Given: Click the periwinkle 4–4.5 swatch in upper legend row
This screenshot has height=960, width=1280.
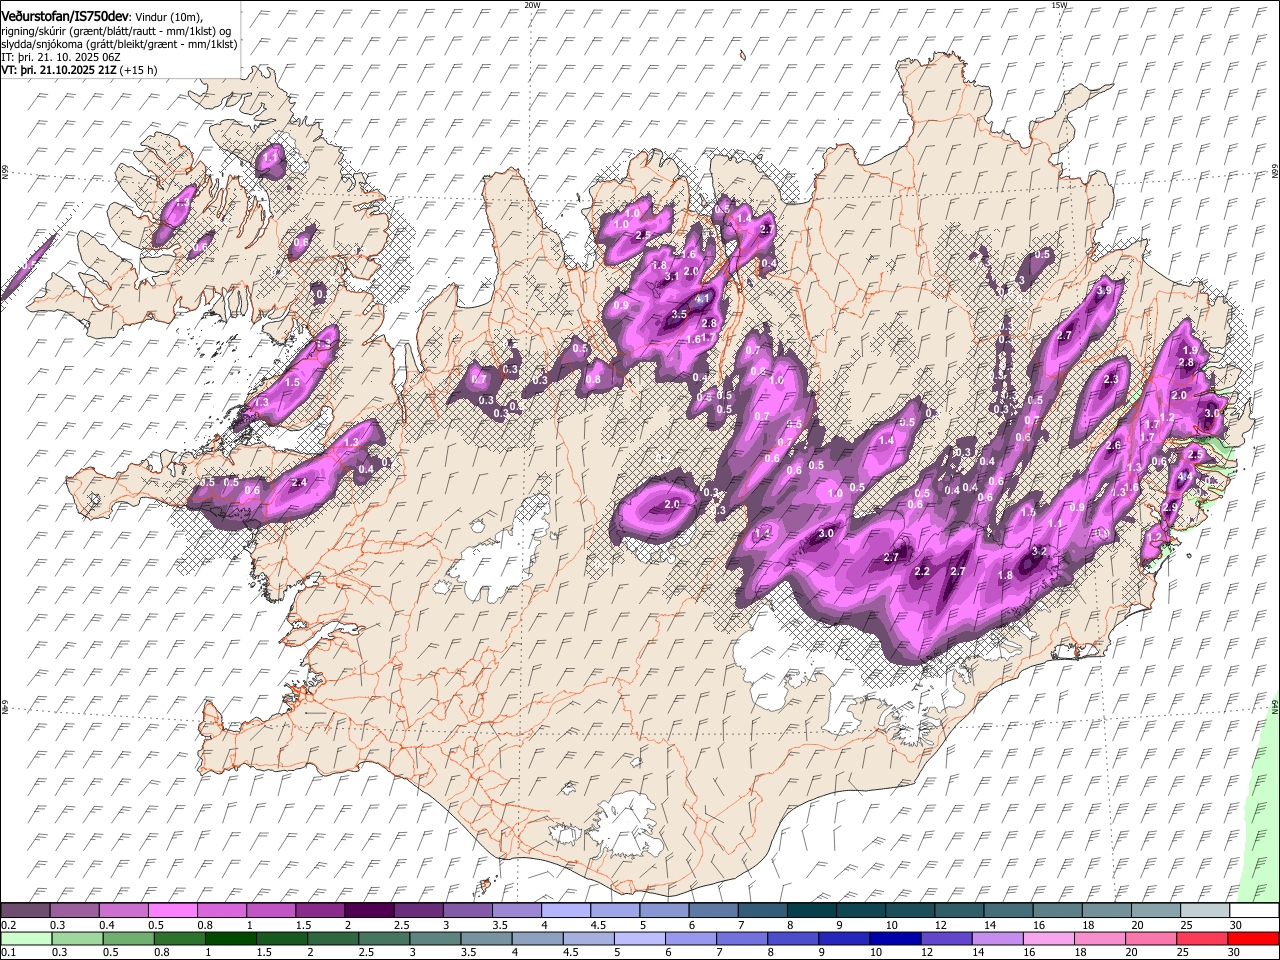Looking at the screenshot, I should click(x=566, y=911).
